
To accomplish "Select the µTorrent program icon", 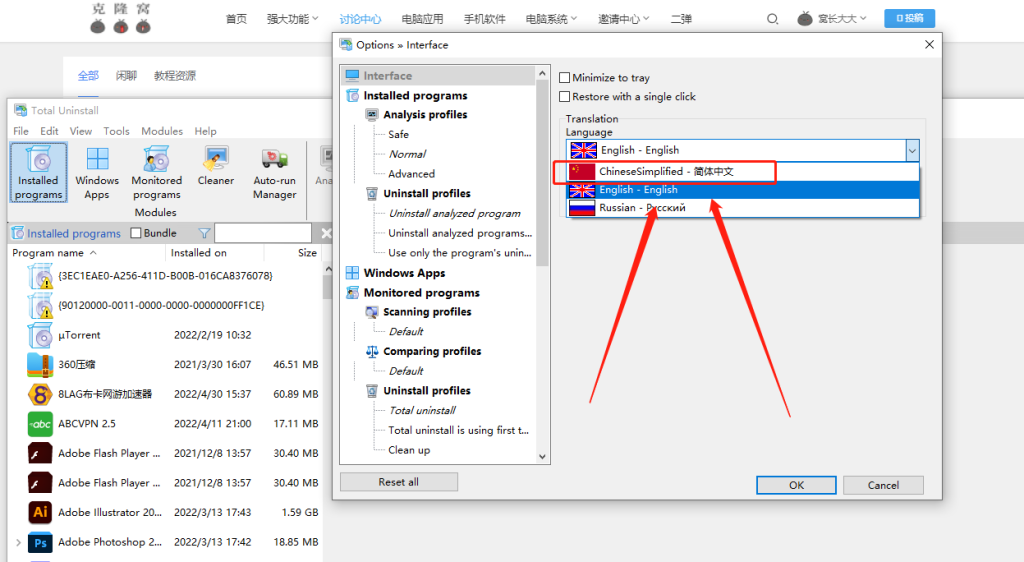I will pyautogui.click(x=40, y=336).
